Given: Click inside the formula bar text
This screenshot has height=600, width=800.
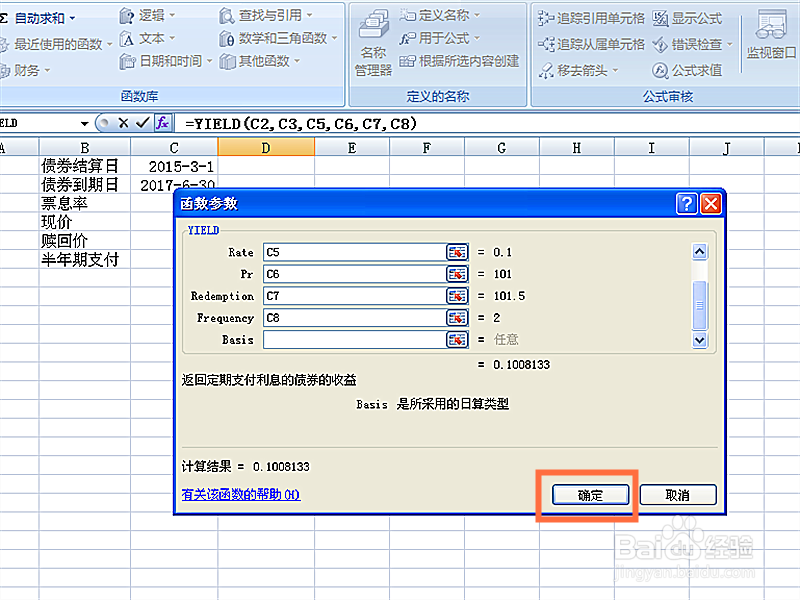Looking at the screenshot, I should pos(301,123).
